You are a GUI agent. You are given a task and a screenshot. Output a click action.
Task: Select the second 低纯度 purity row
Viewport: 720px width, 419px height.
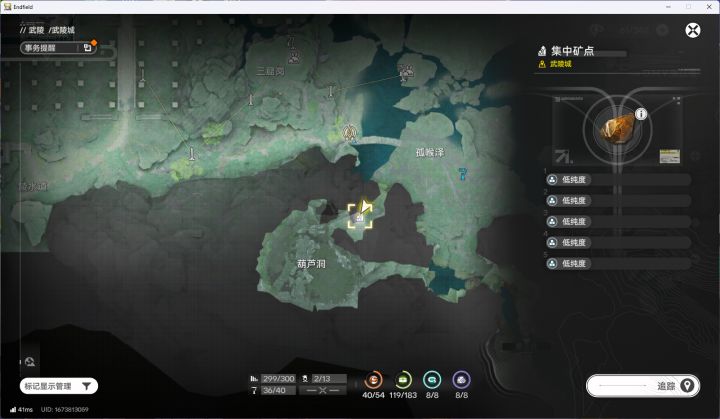(x=618, y=201)
